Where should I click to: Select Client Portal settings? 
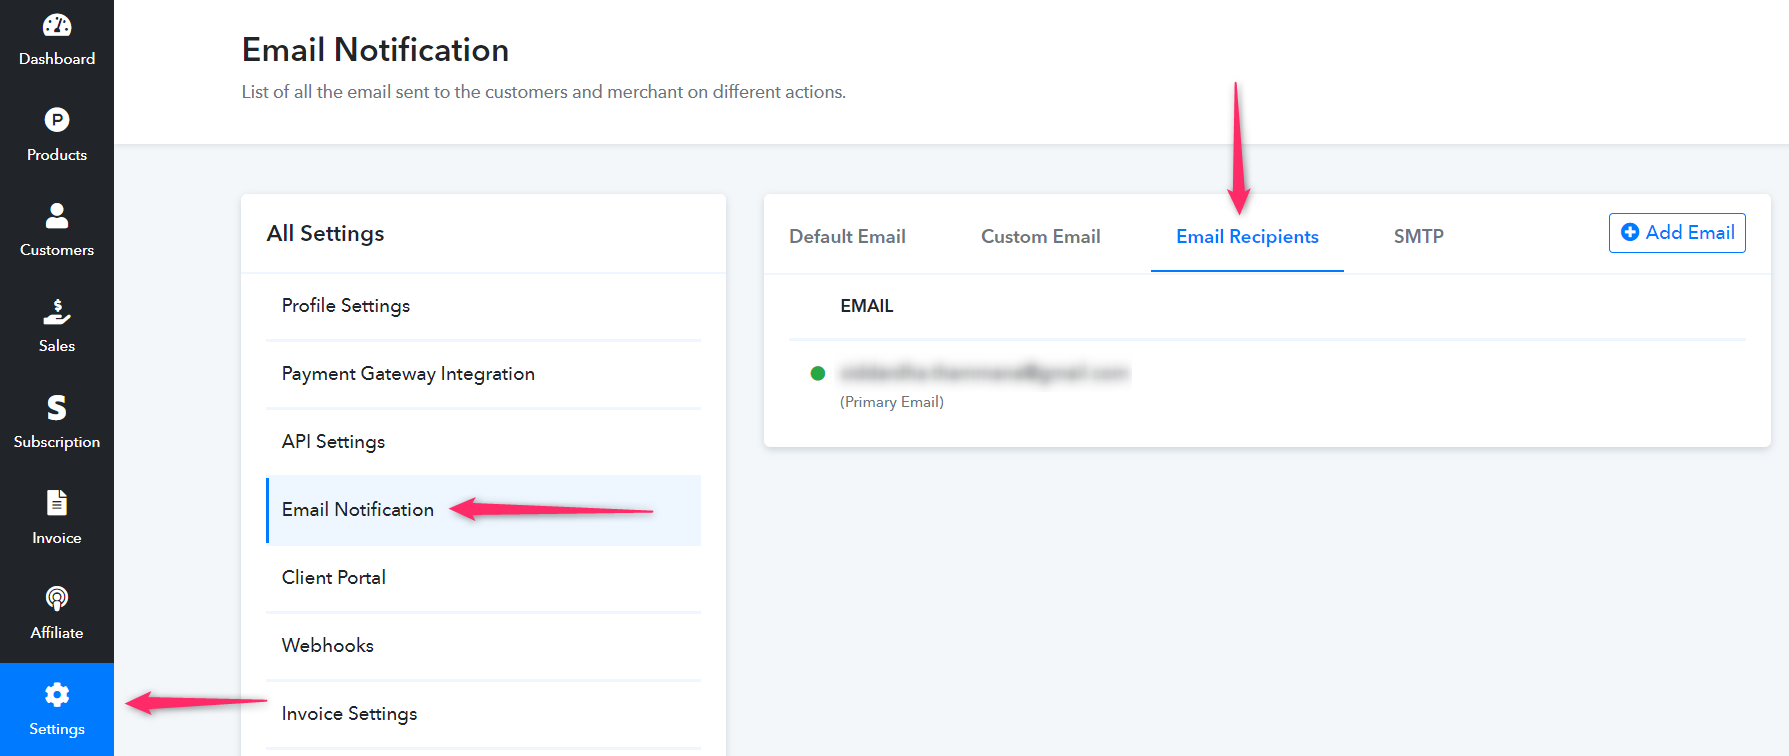click(x=333, y=578)
